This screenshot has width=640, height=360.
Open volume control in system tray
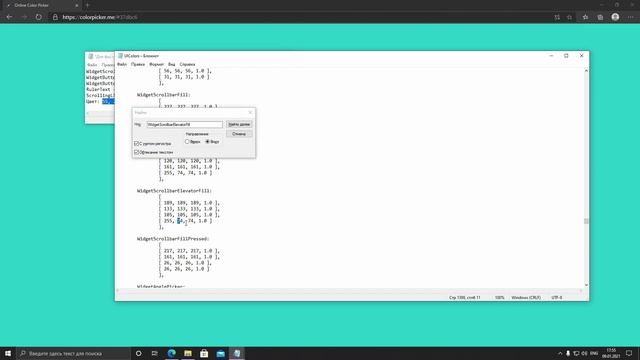pyautogui.click(x=584, y=353)
